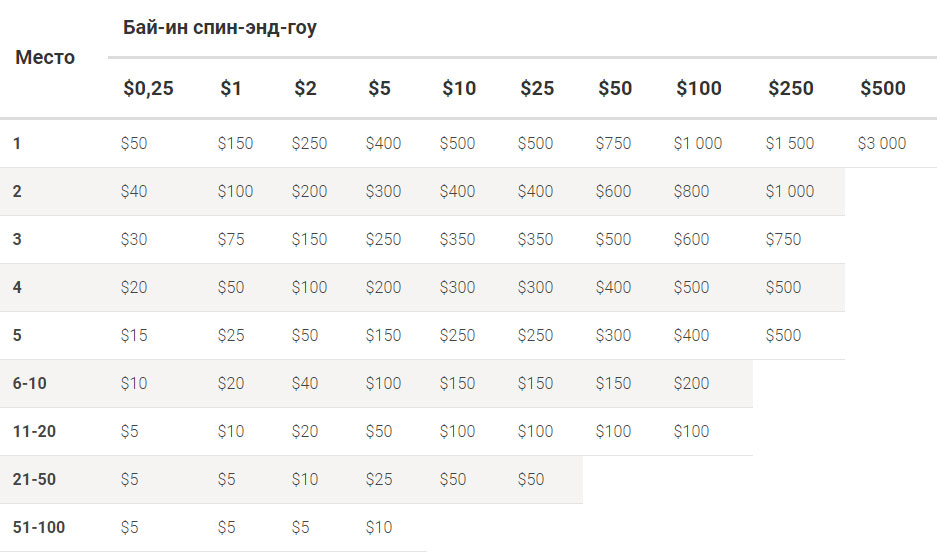Viewport: 937px width, 553px height.
Task: Select the $15 fifth place prize
Action: (133, 335)
